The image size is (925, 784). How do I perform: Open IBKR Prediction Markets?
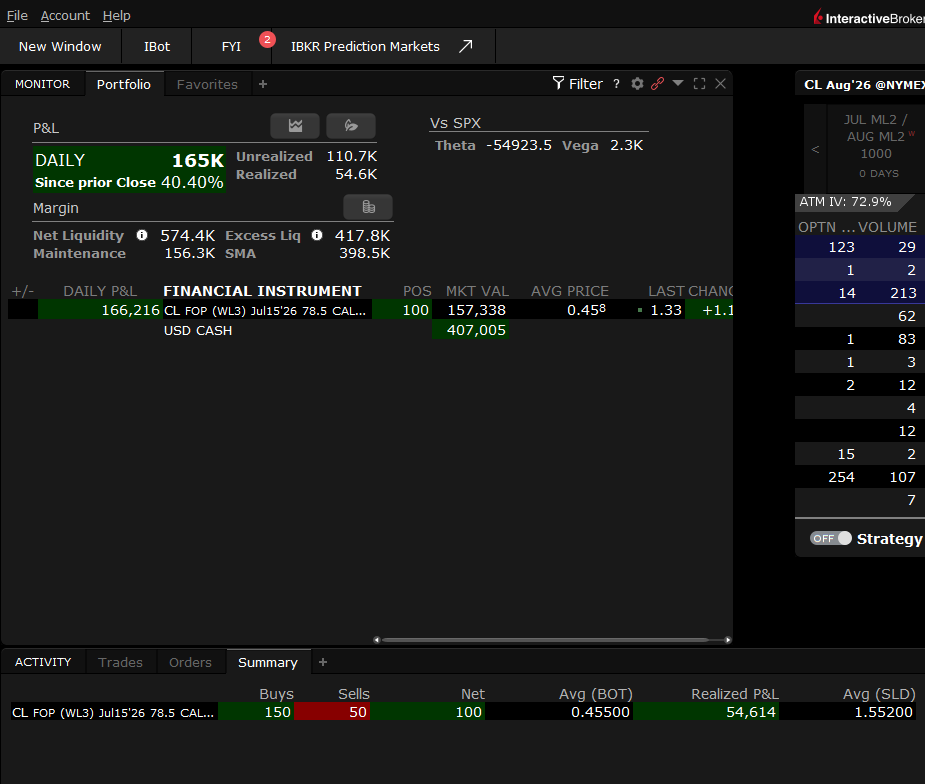tap(365, 47)
